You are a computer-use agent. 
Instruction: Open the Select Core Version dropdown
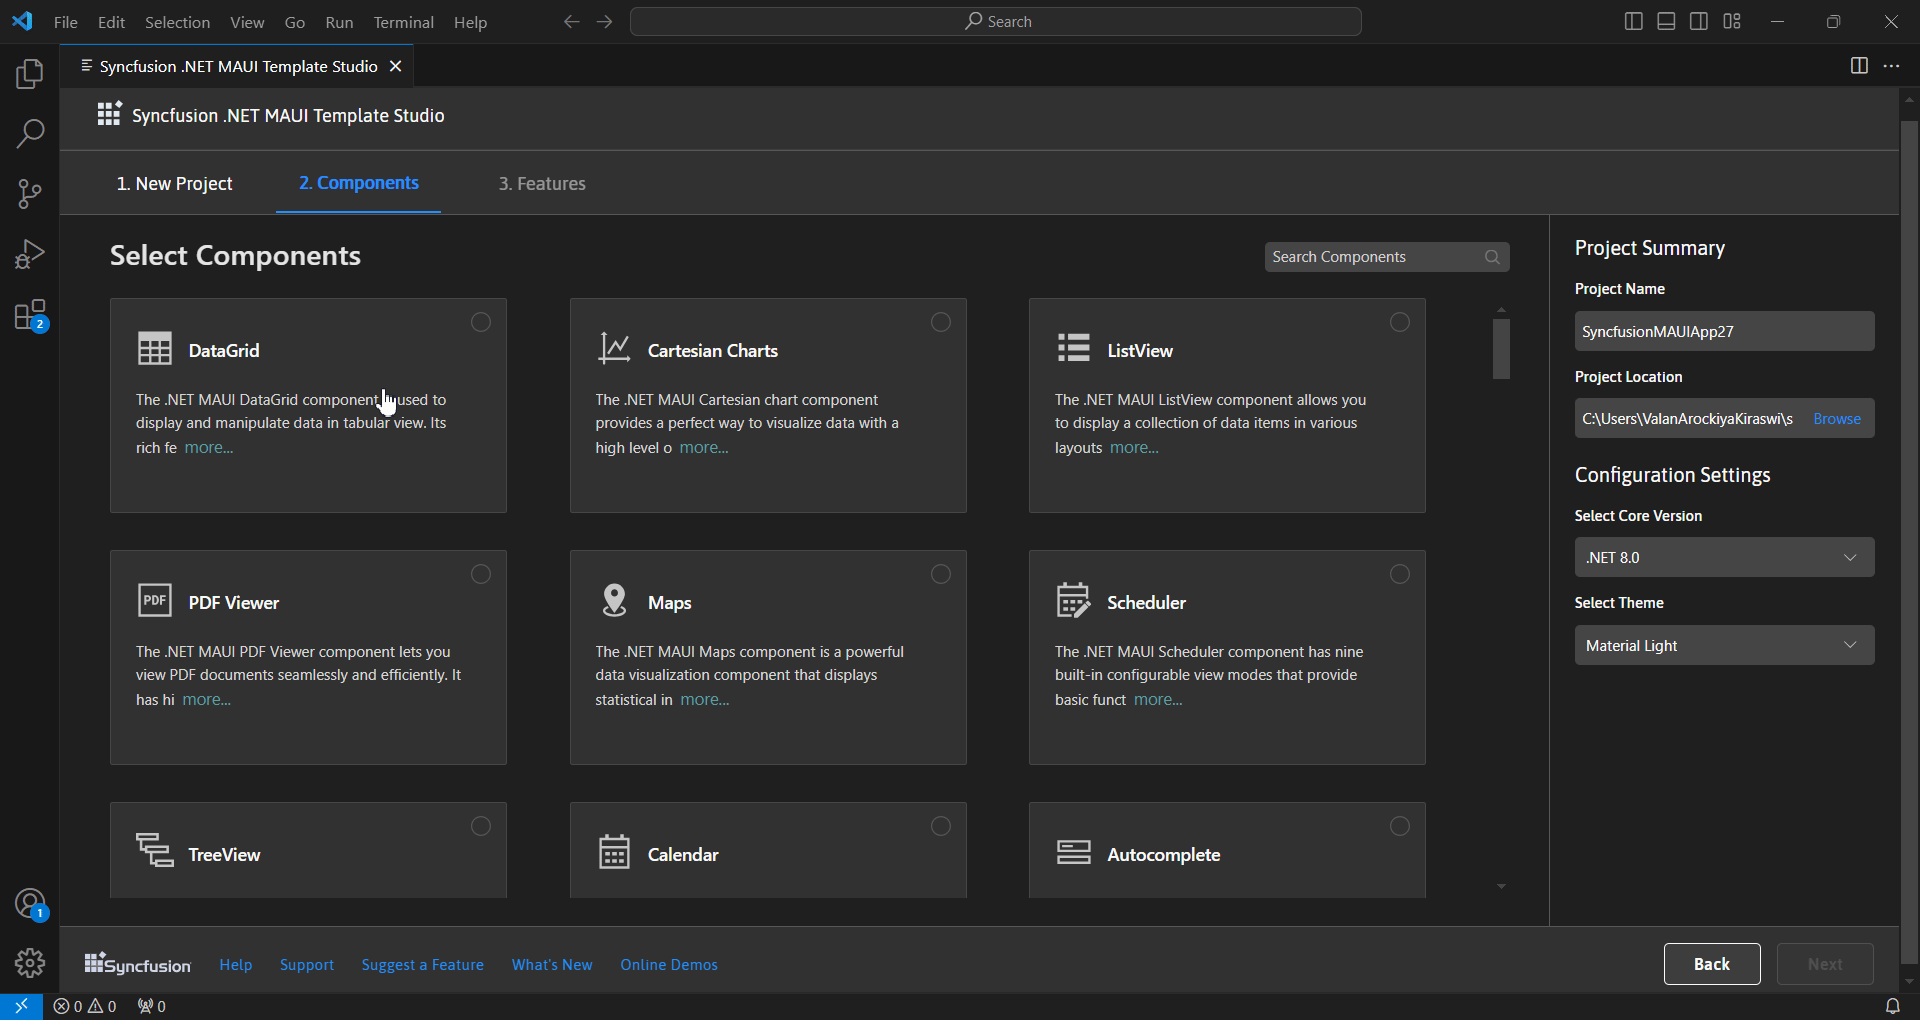click(1724, 557)
